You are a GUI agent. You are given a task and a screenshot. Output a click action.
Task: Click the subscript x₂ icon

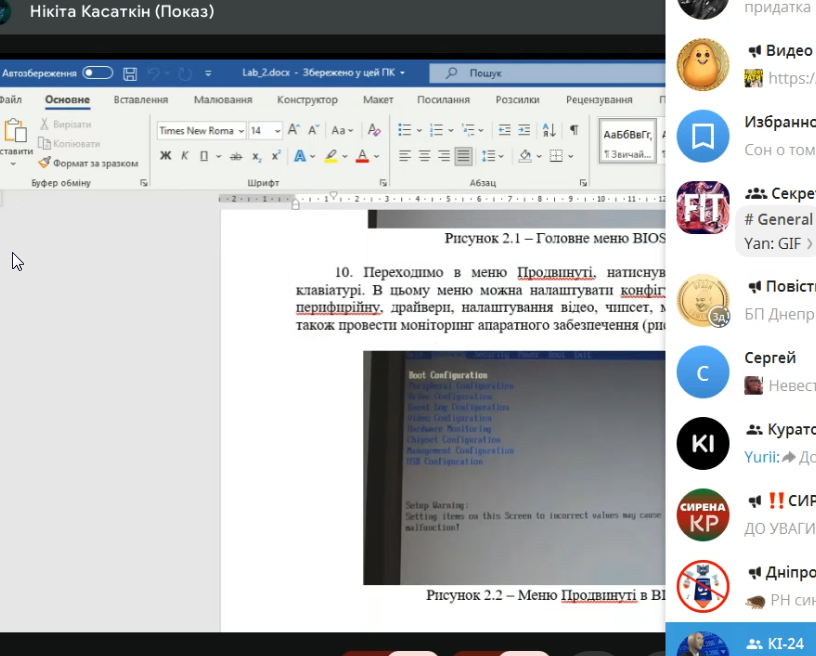point(257,156)
